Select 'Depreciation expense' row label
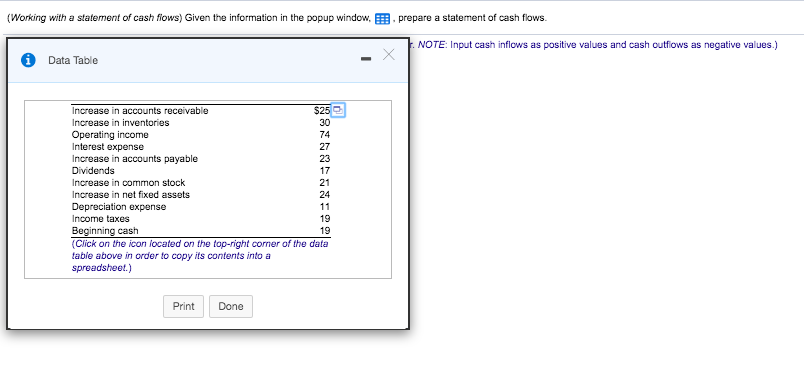 click(x=119, y=207)
